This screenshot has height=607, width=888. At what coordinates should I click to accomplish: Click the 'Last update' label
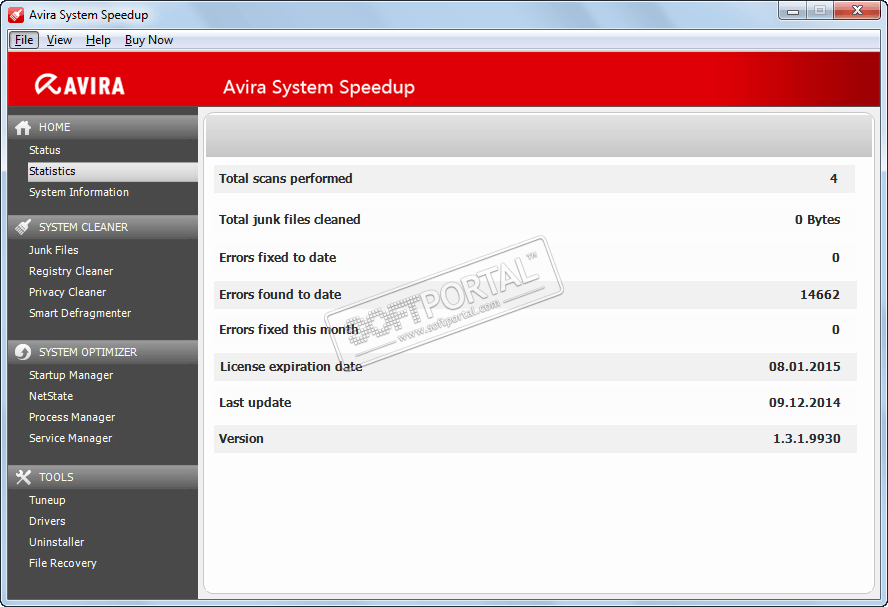point(255,403)
